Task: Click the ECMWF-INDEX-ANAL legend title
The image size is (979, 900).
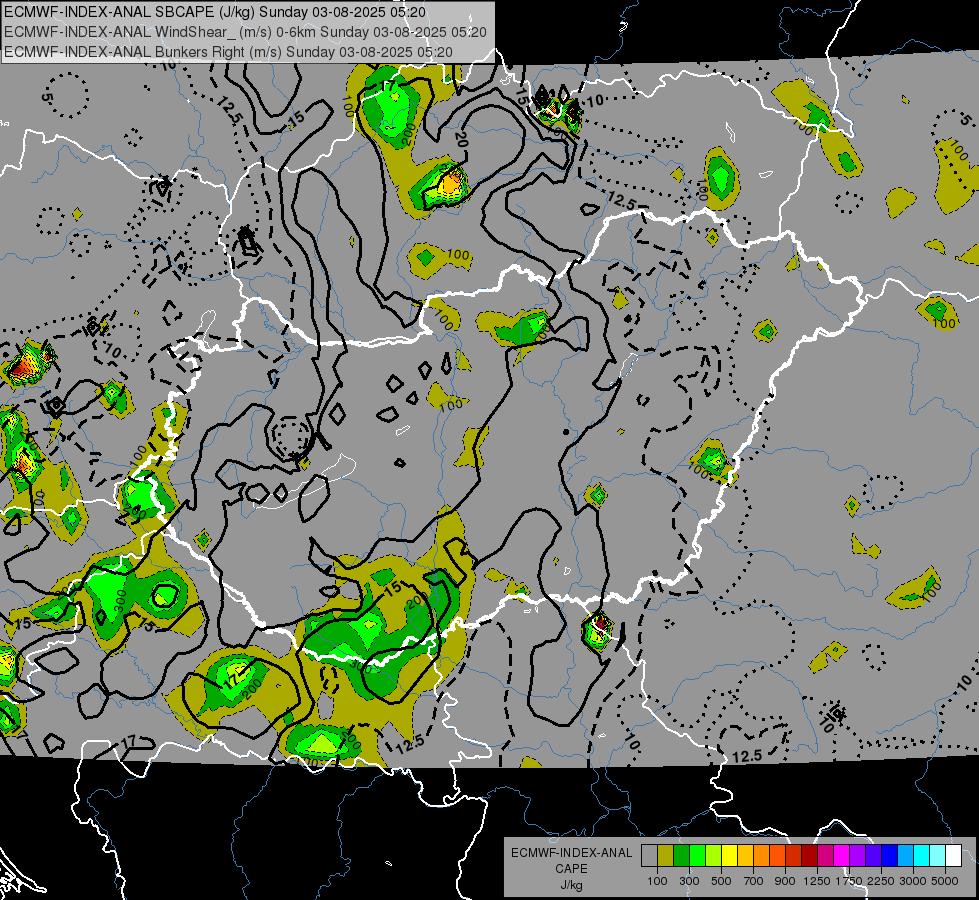Action: coord(571,853)
